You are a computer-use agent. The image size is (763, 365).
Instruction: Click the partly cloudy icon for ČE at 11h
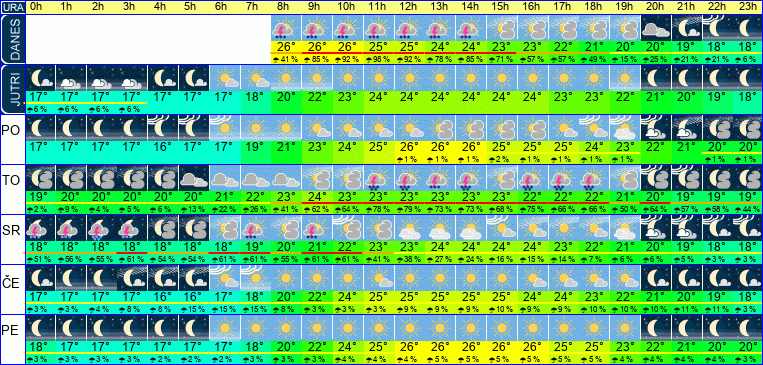tap(379, 277)
